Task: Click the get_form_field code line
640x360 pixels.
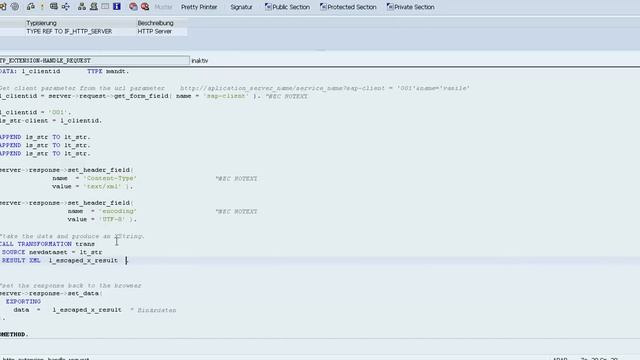Action: (x=153, y=96)
